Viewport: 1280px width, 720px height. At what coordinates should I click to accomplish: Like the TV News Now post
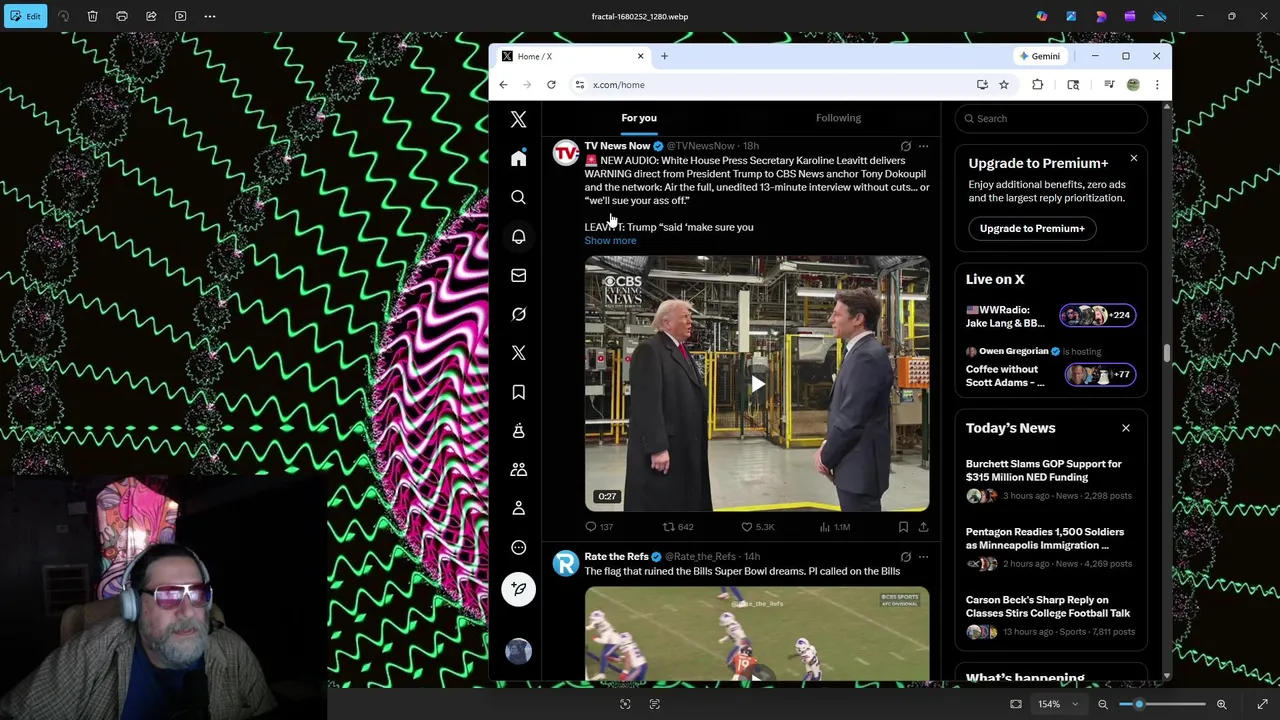pos(757,527)
